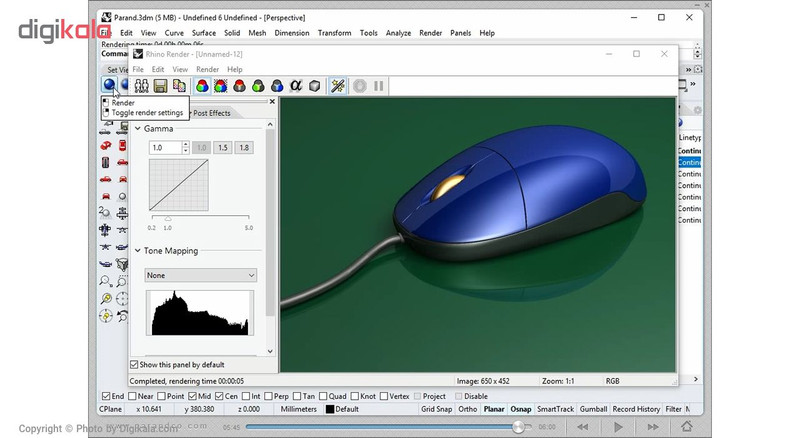
Task: Click the floppy disk save icon
Action: pos(160,86)
